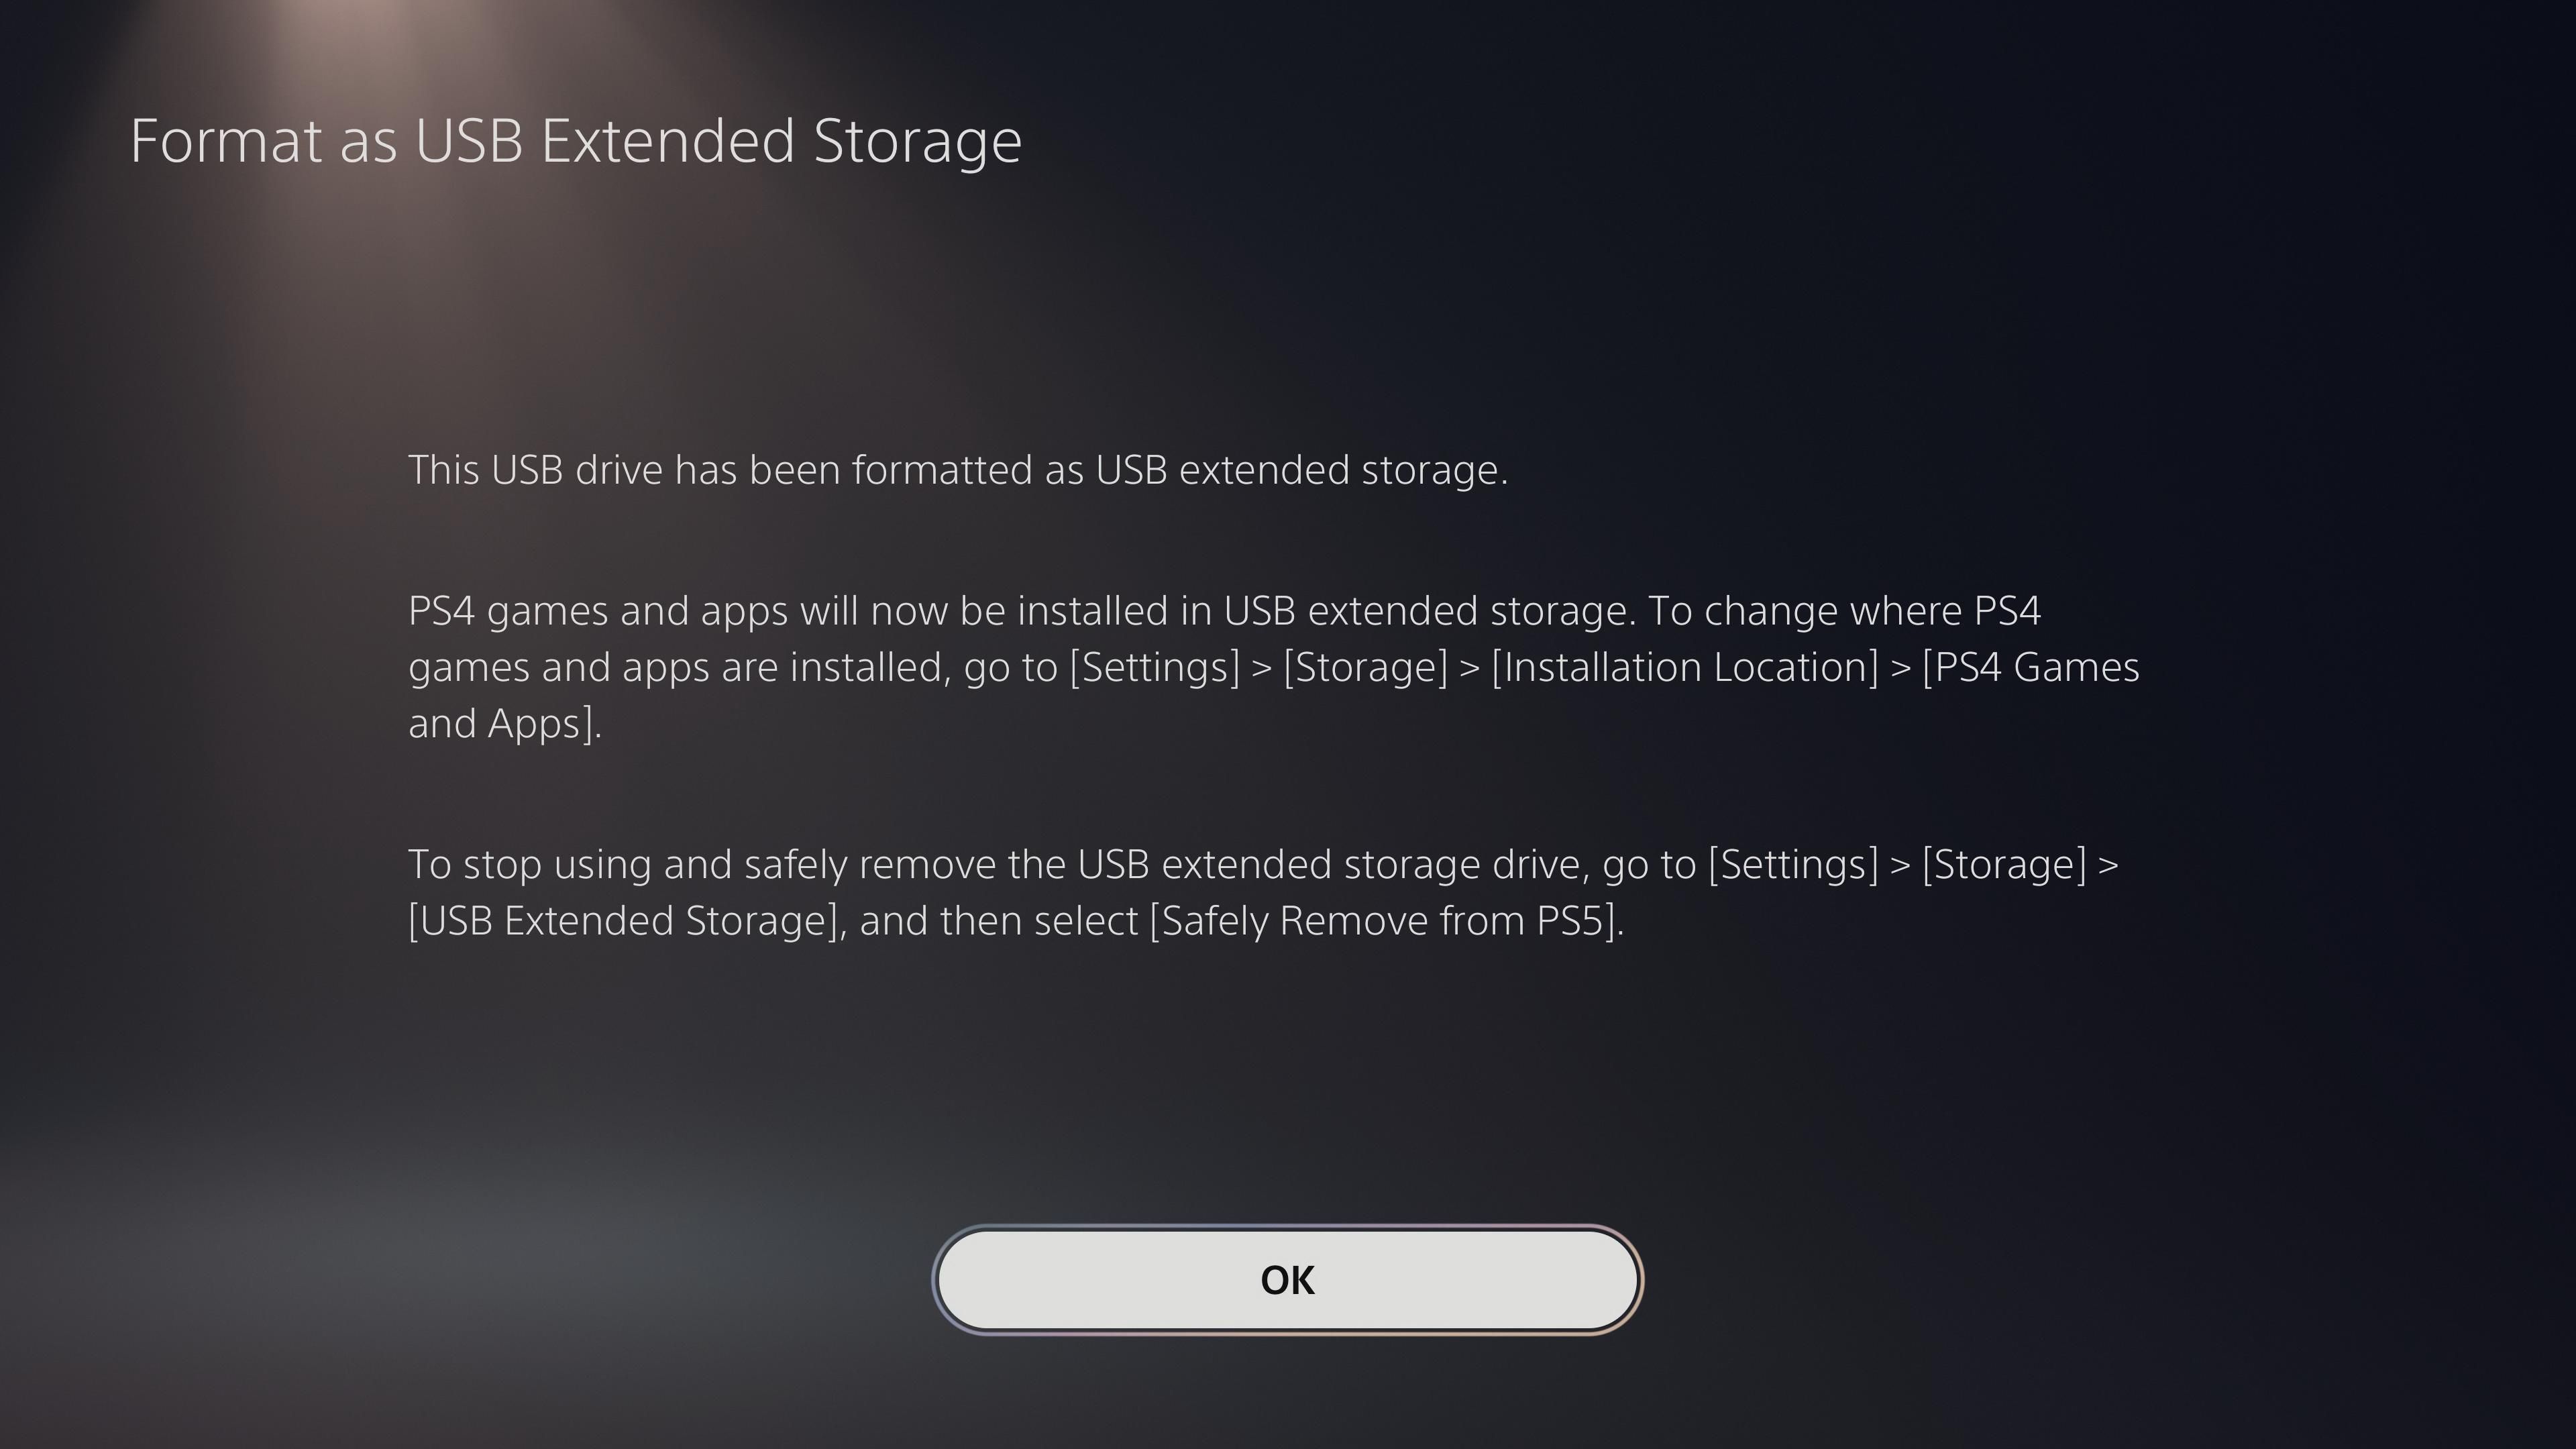Click the word 'Format' in the title
The height and width of the screenshot is (1449, 2576).
[227, 141]
